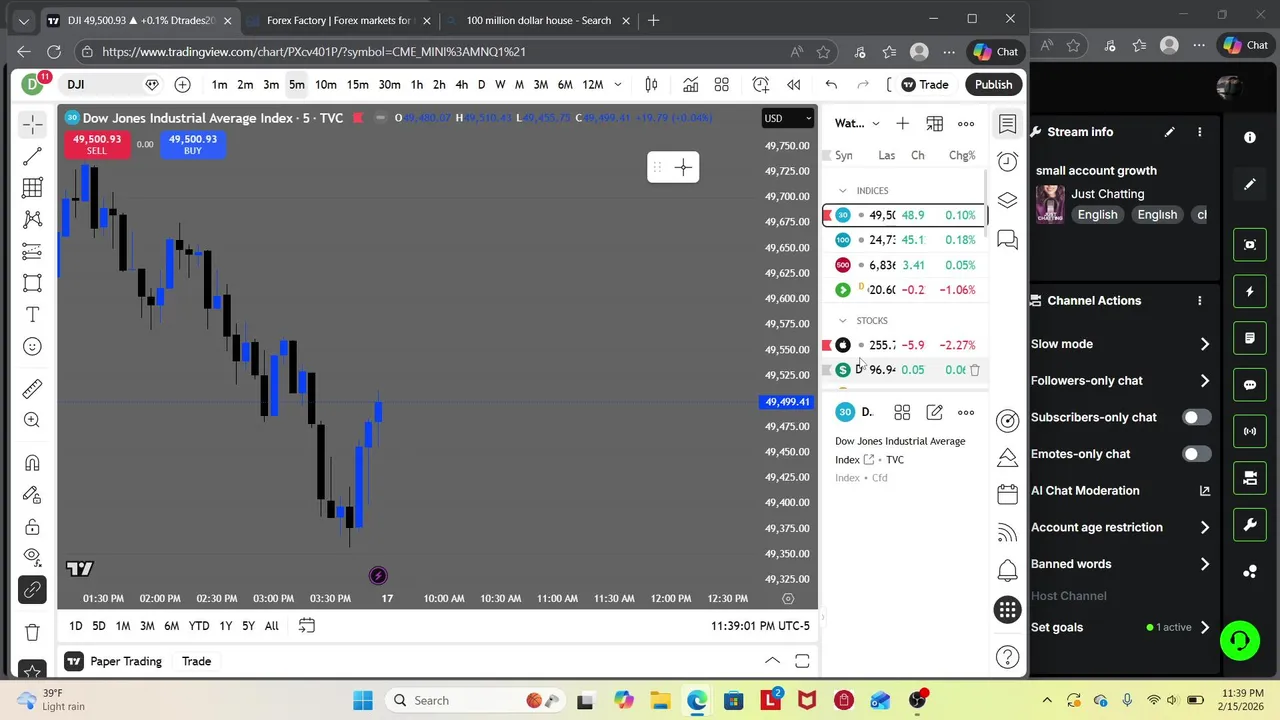Image resolution: width=1280 pixels, height=720 pixels.
Task: Expand Slow mode options
Action: pyautogui.click(x=1204, y=344)
